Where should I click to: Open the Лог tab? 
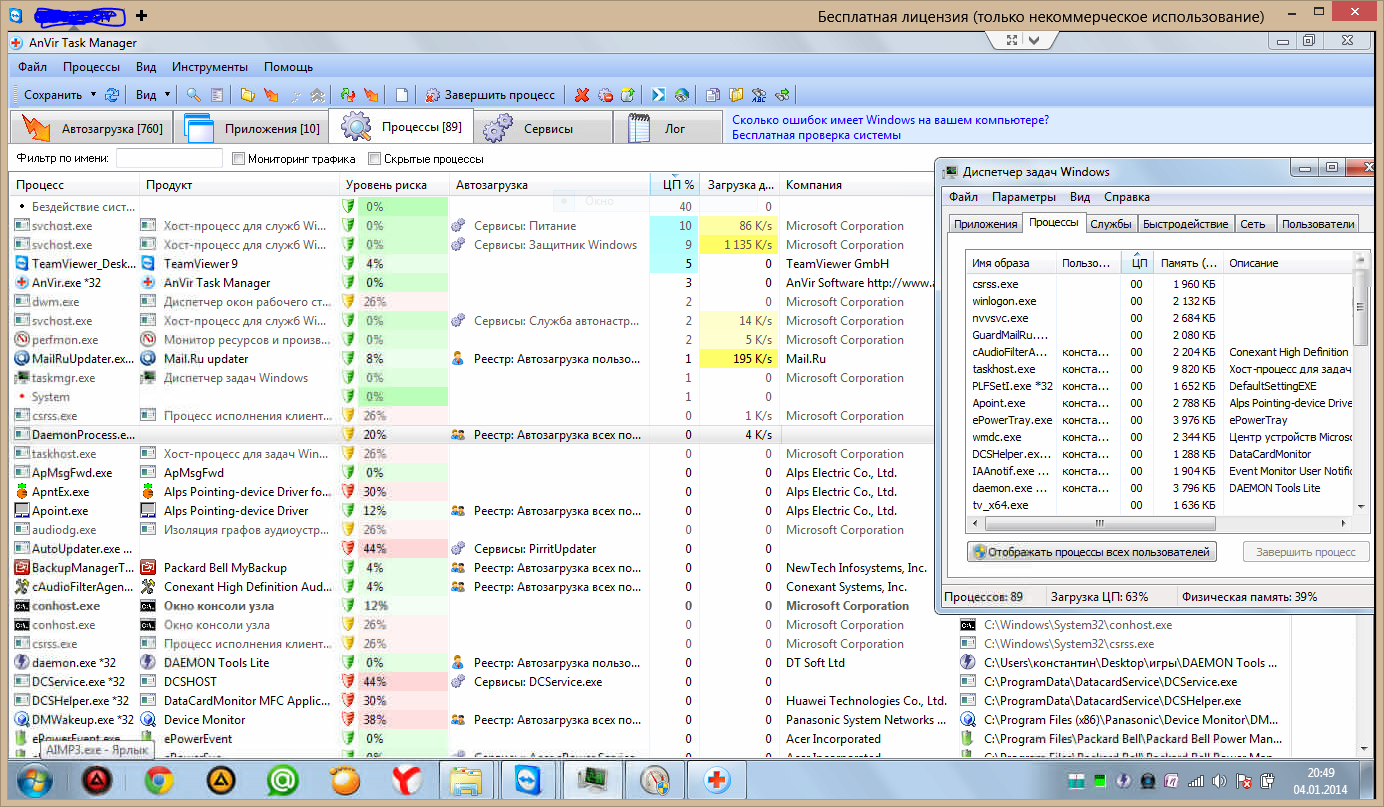coord(669,128)
